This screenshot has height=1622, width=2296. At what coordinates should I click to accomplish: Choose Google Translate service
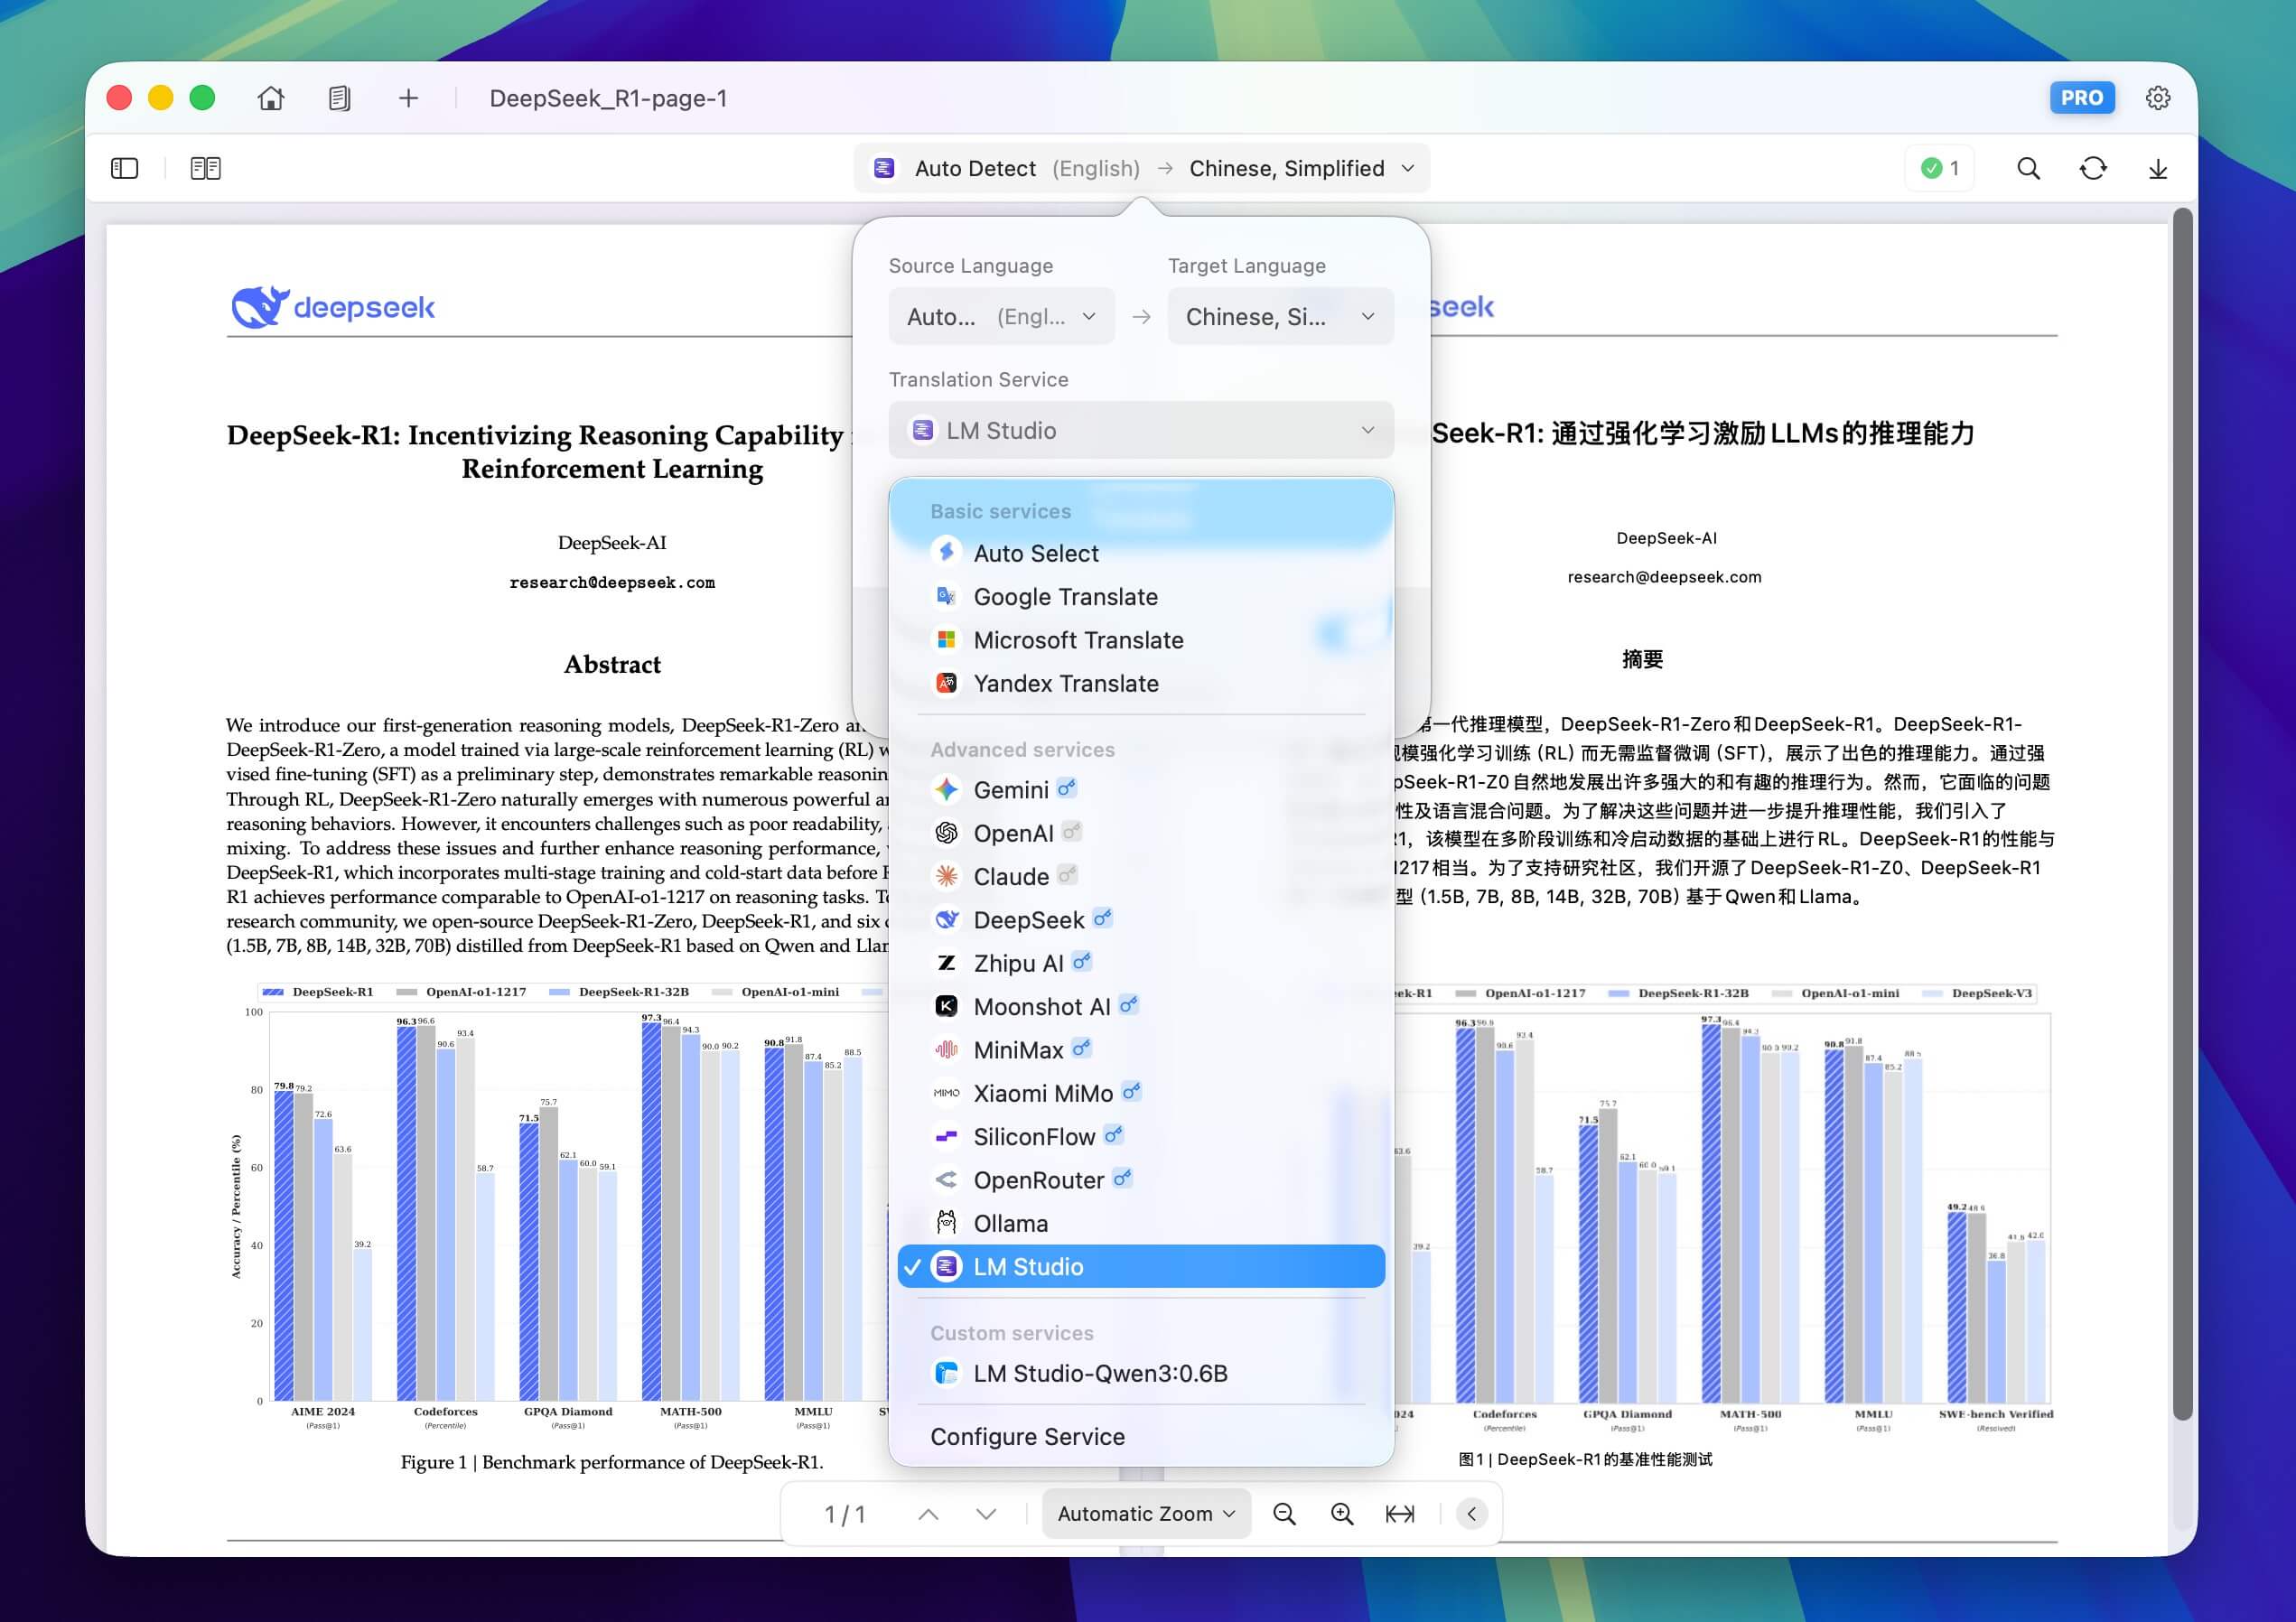coord(1141,597)
